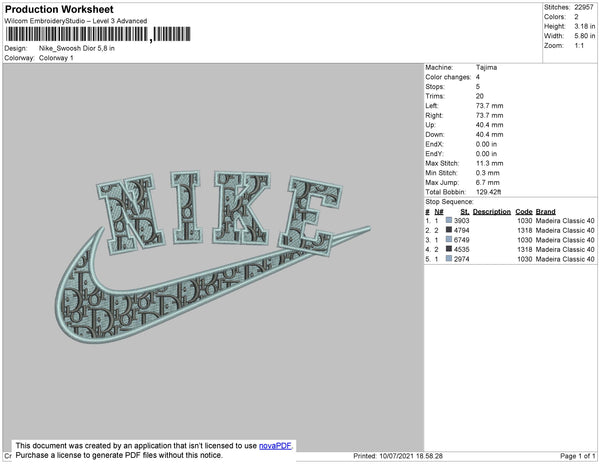600x464 pixels.
Task: Click stitch count '4794' in stop row 2
Action: pyautogui.click(x=461, y=230)
